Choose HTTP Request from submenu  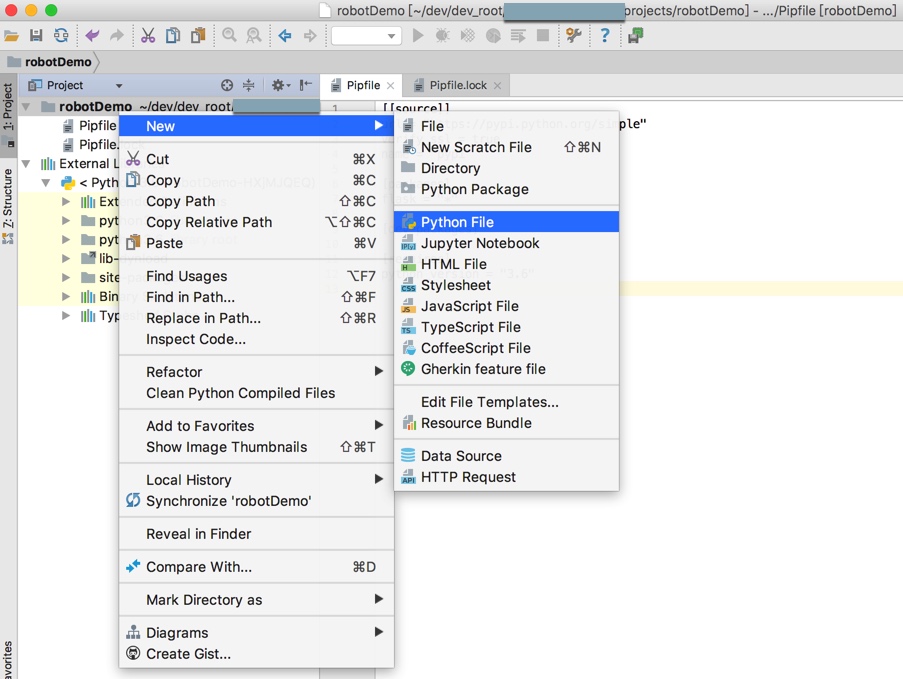click(506, 477)
